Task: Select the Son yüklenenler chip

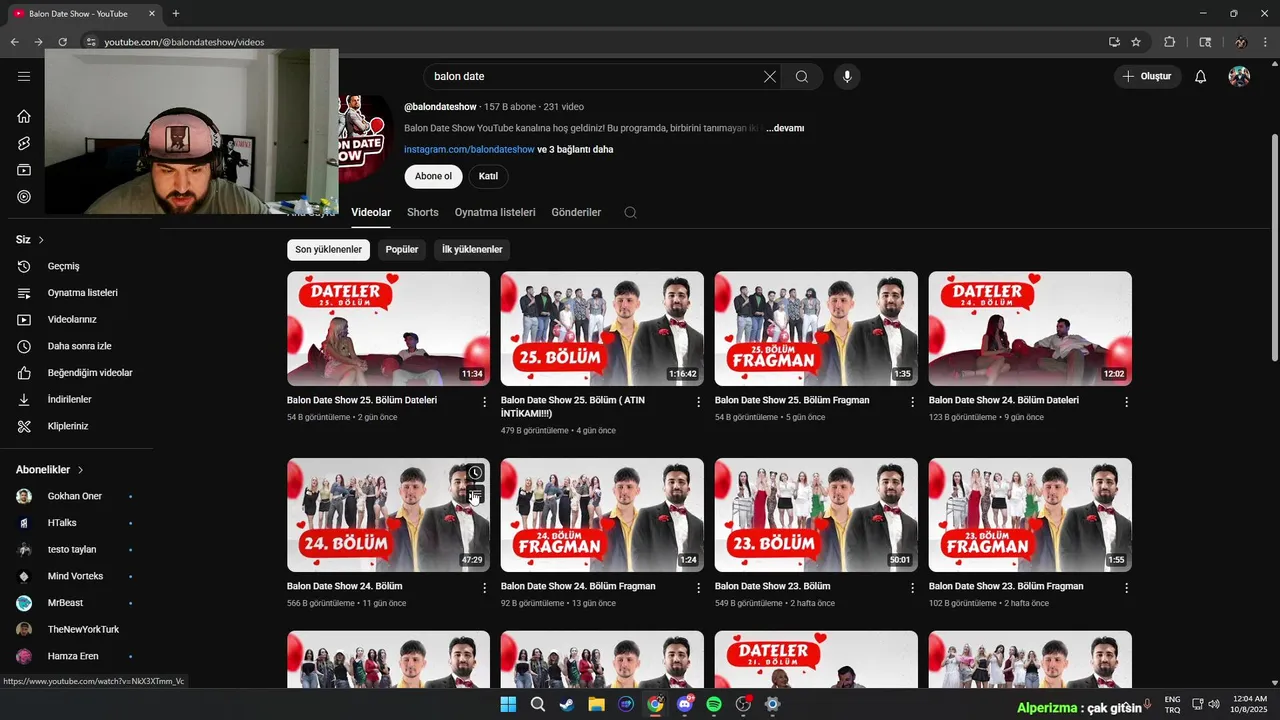Action: coord(328,249)
